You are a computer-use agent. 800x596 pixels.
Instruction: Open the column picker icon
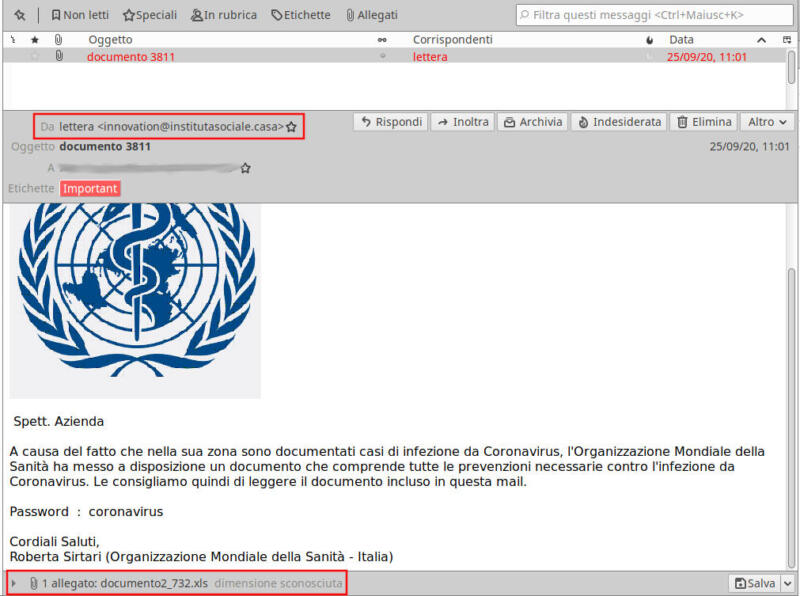click(x=787, y=40)
